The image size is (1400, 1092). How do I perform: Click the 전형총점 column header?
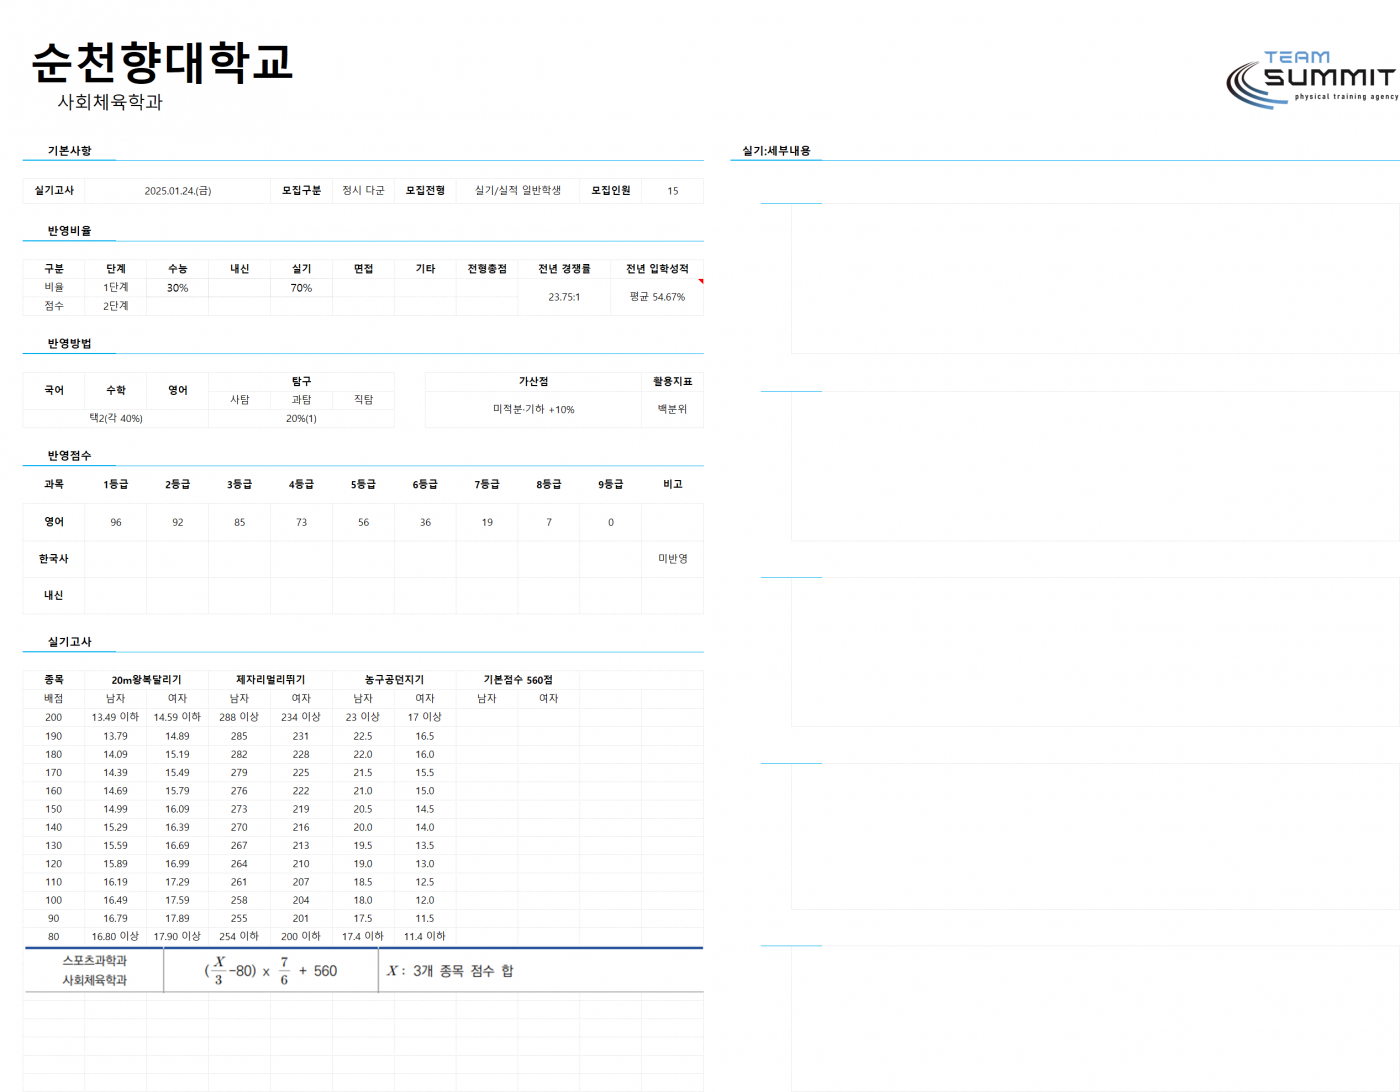click(x=487, y=269)
